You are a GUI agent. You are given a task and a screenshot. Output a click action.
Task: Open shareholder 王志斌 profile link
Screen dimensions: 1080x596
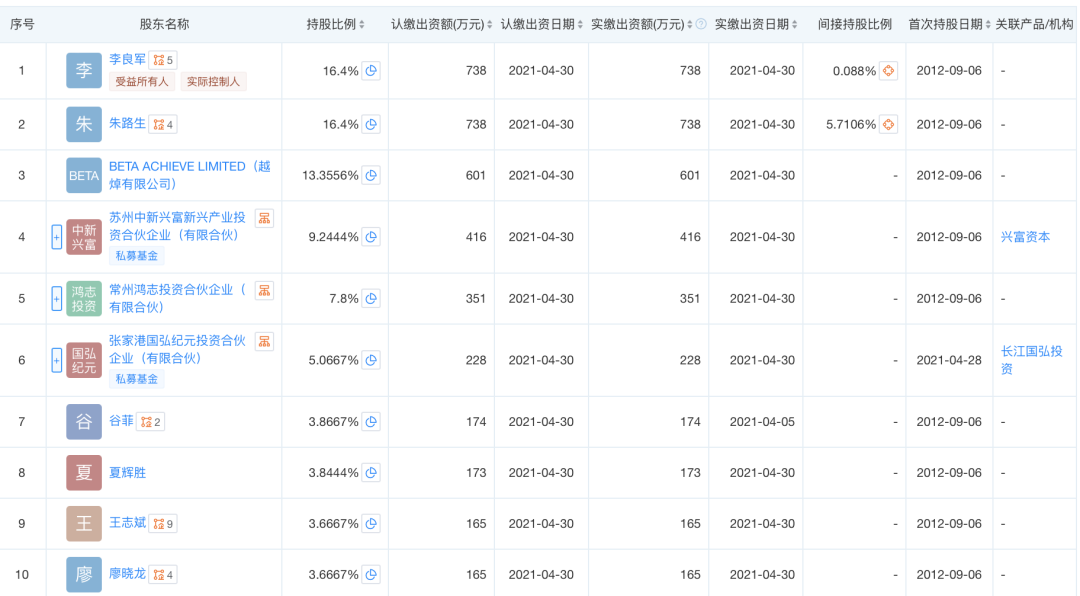127,522
